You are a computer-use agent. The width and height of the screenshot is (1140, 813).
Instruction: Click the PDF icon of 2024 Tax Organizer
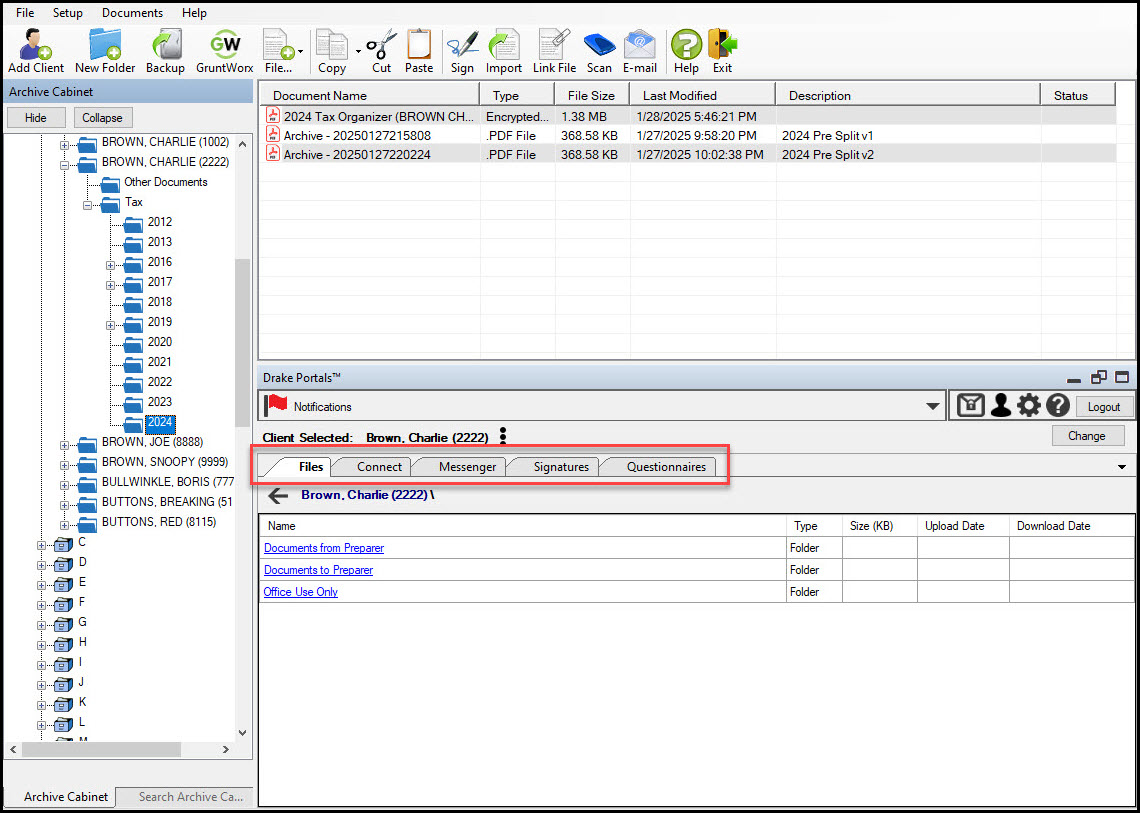pyautogui.click(x=273, y=116)
